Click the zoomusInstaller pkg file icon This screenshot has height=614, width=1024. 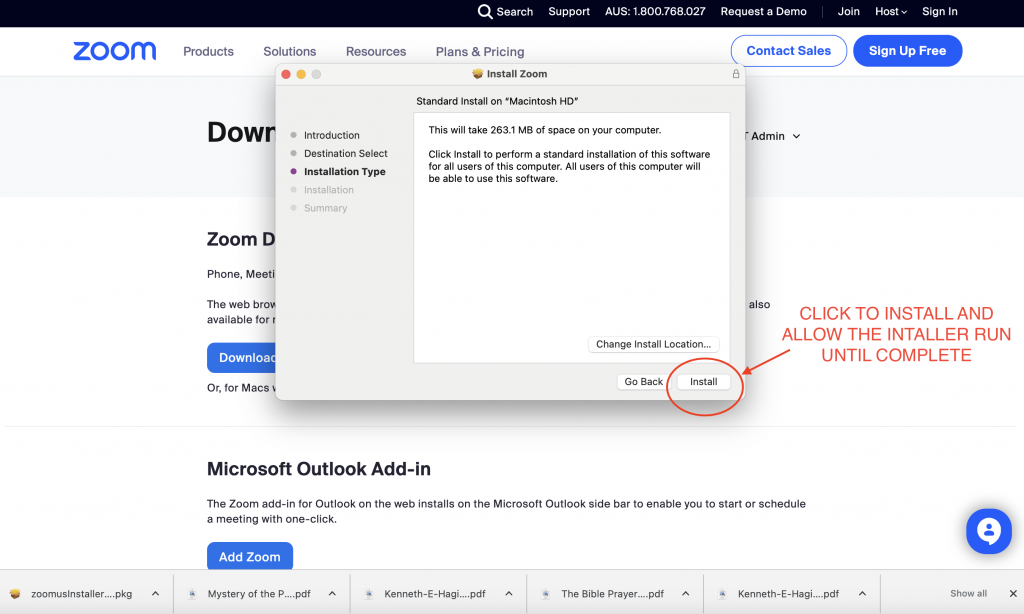coord(15,594)
